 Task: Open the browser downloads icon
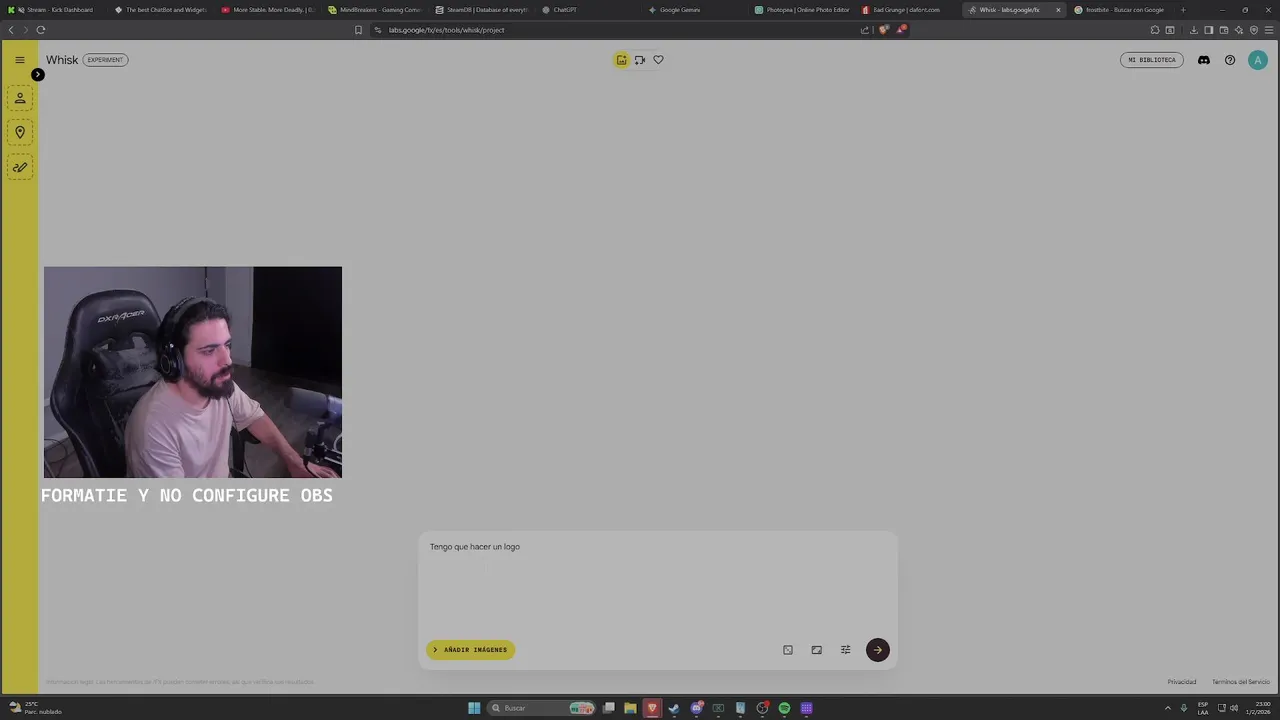tap(1194, 30)
